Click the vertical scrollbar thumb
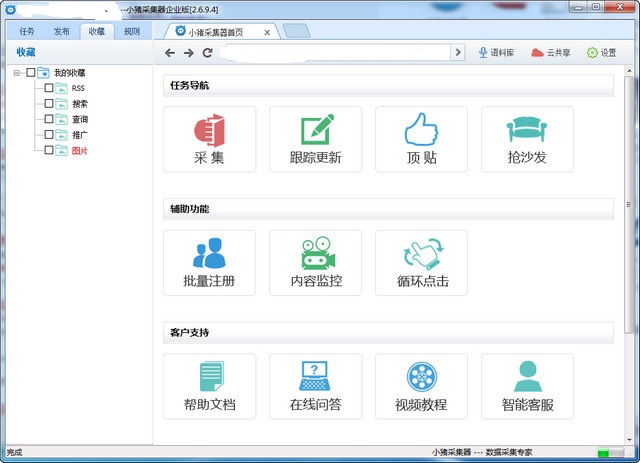The width and height of the screenshot is (640, 463). click(x=629, y=204)
